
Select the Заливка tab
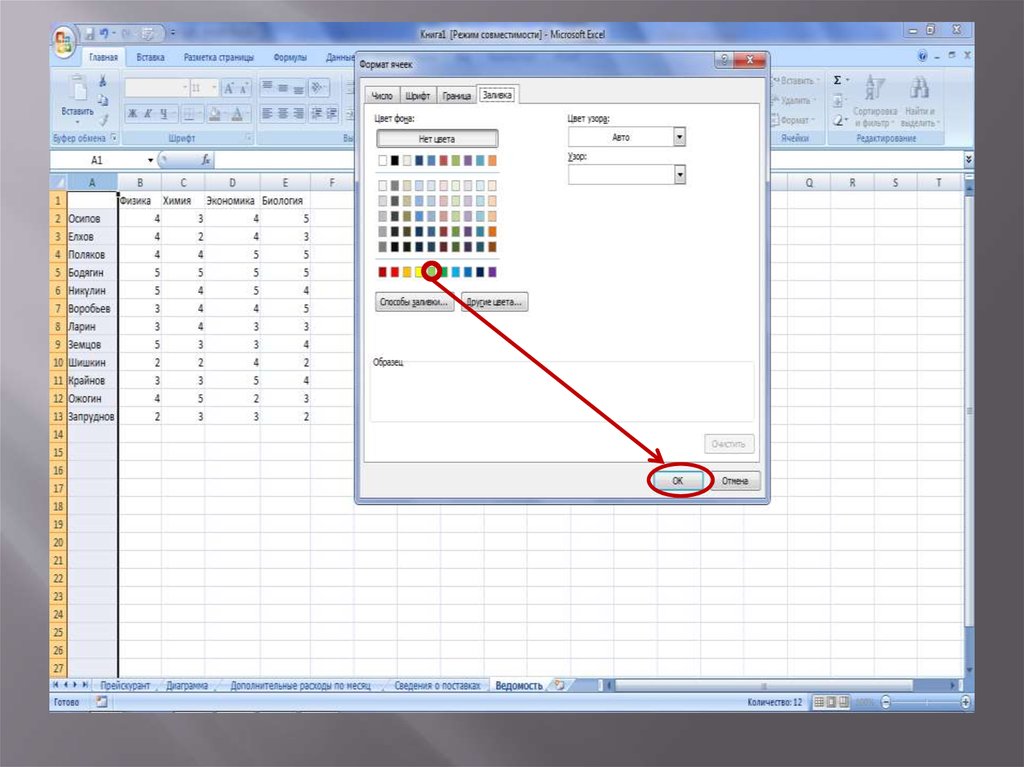point(497,95)
